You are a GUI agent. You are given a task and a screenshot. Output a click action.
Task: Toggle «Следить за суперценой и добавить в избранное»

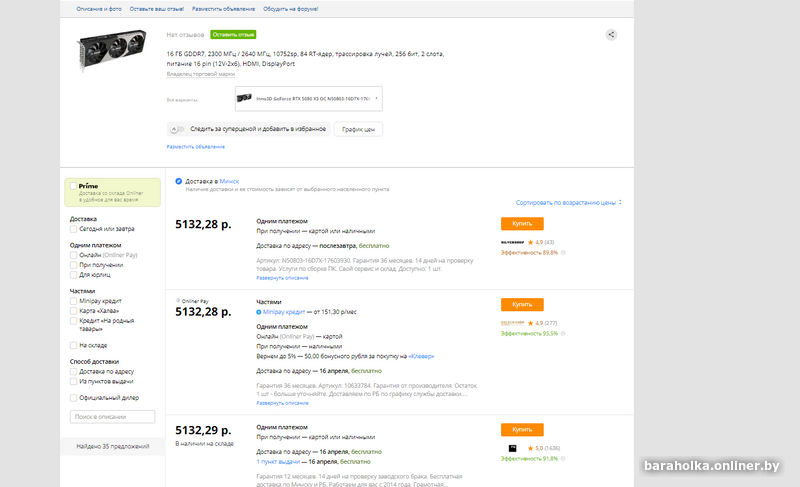[x=177, y=129]
